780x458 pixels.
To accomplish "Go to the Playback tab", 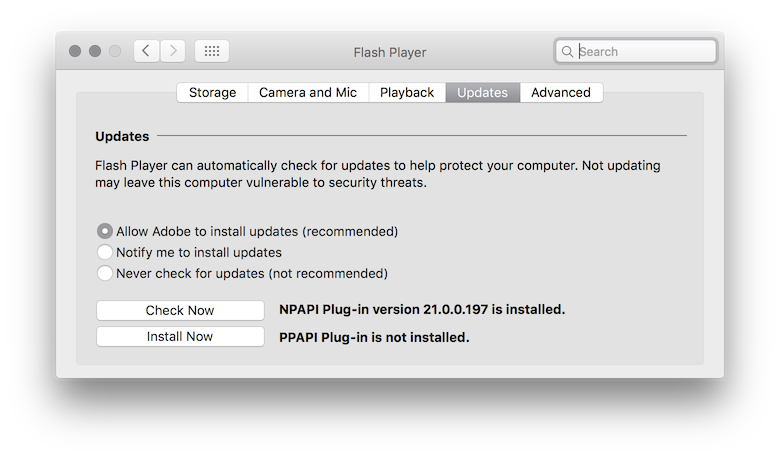I will (407, 93).
